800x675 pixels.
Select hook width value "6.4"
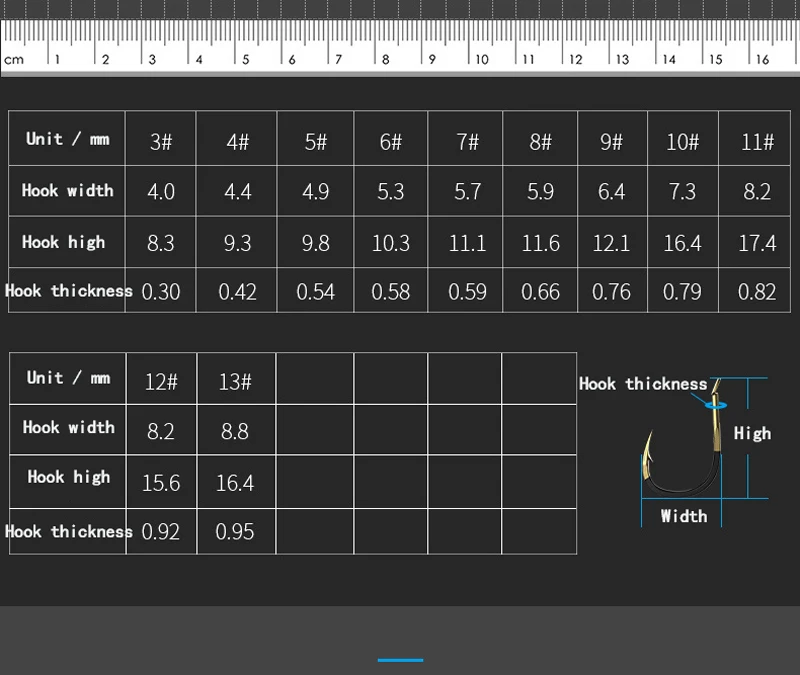611,192
